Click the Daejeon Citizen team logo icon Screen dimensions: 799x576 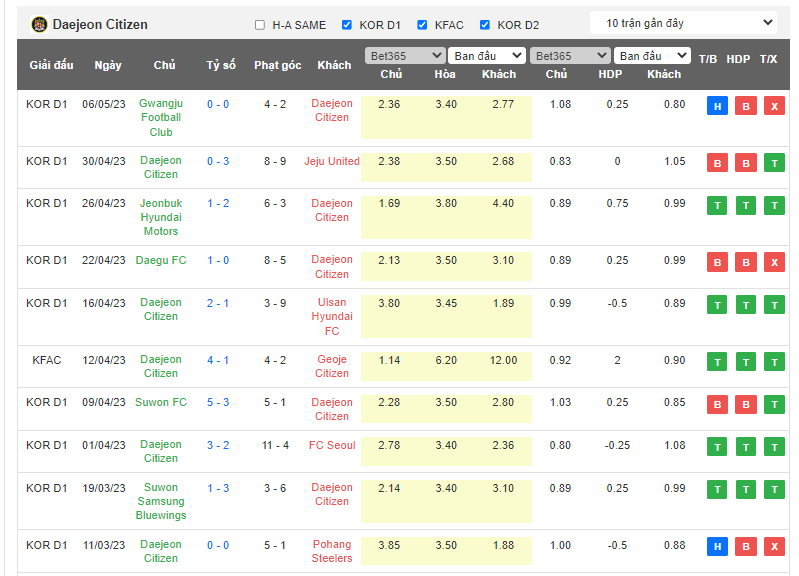pos(39,24)
